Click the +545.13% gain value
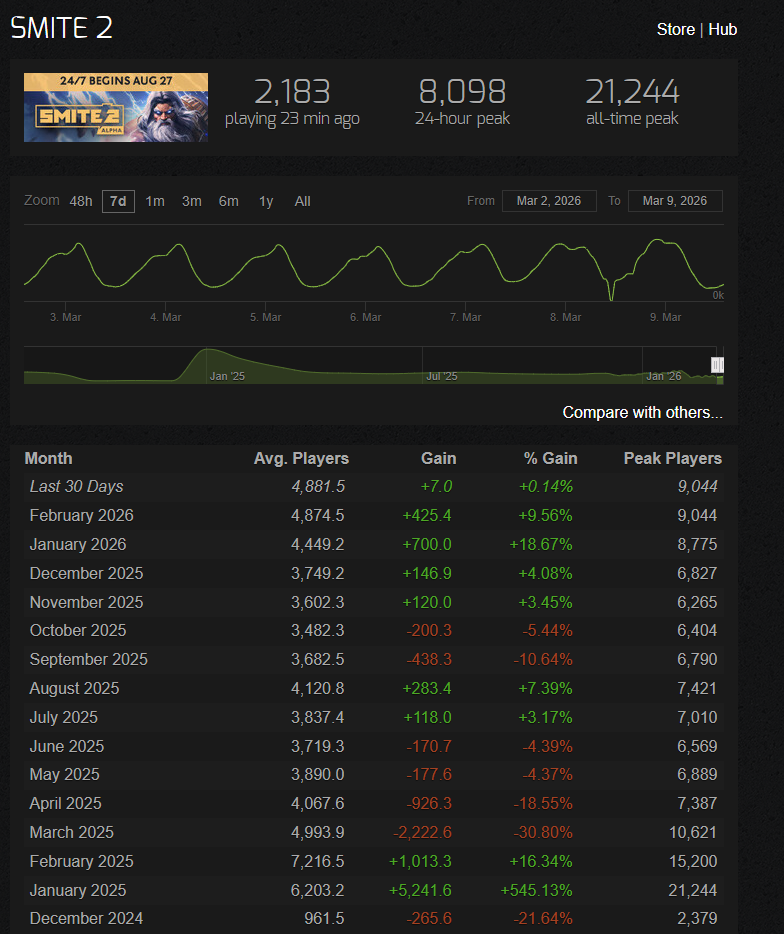The image size is (784, 934). tap(536, 890)
